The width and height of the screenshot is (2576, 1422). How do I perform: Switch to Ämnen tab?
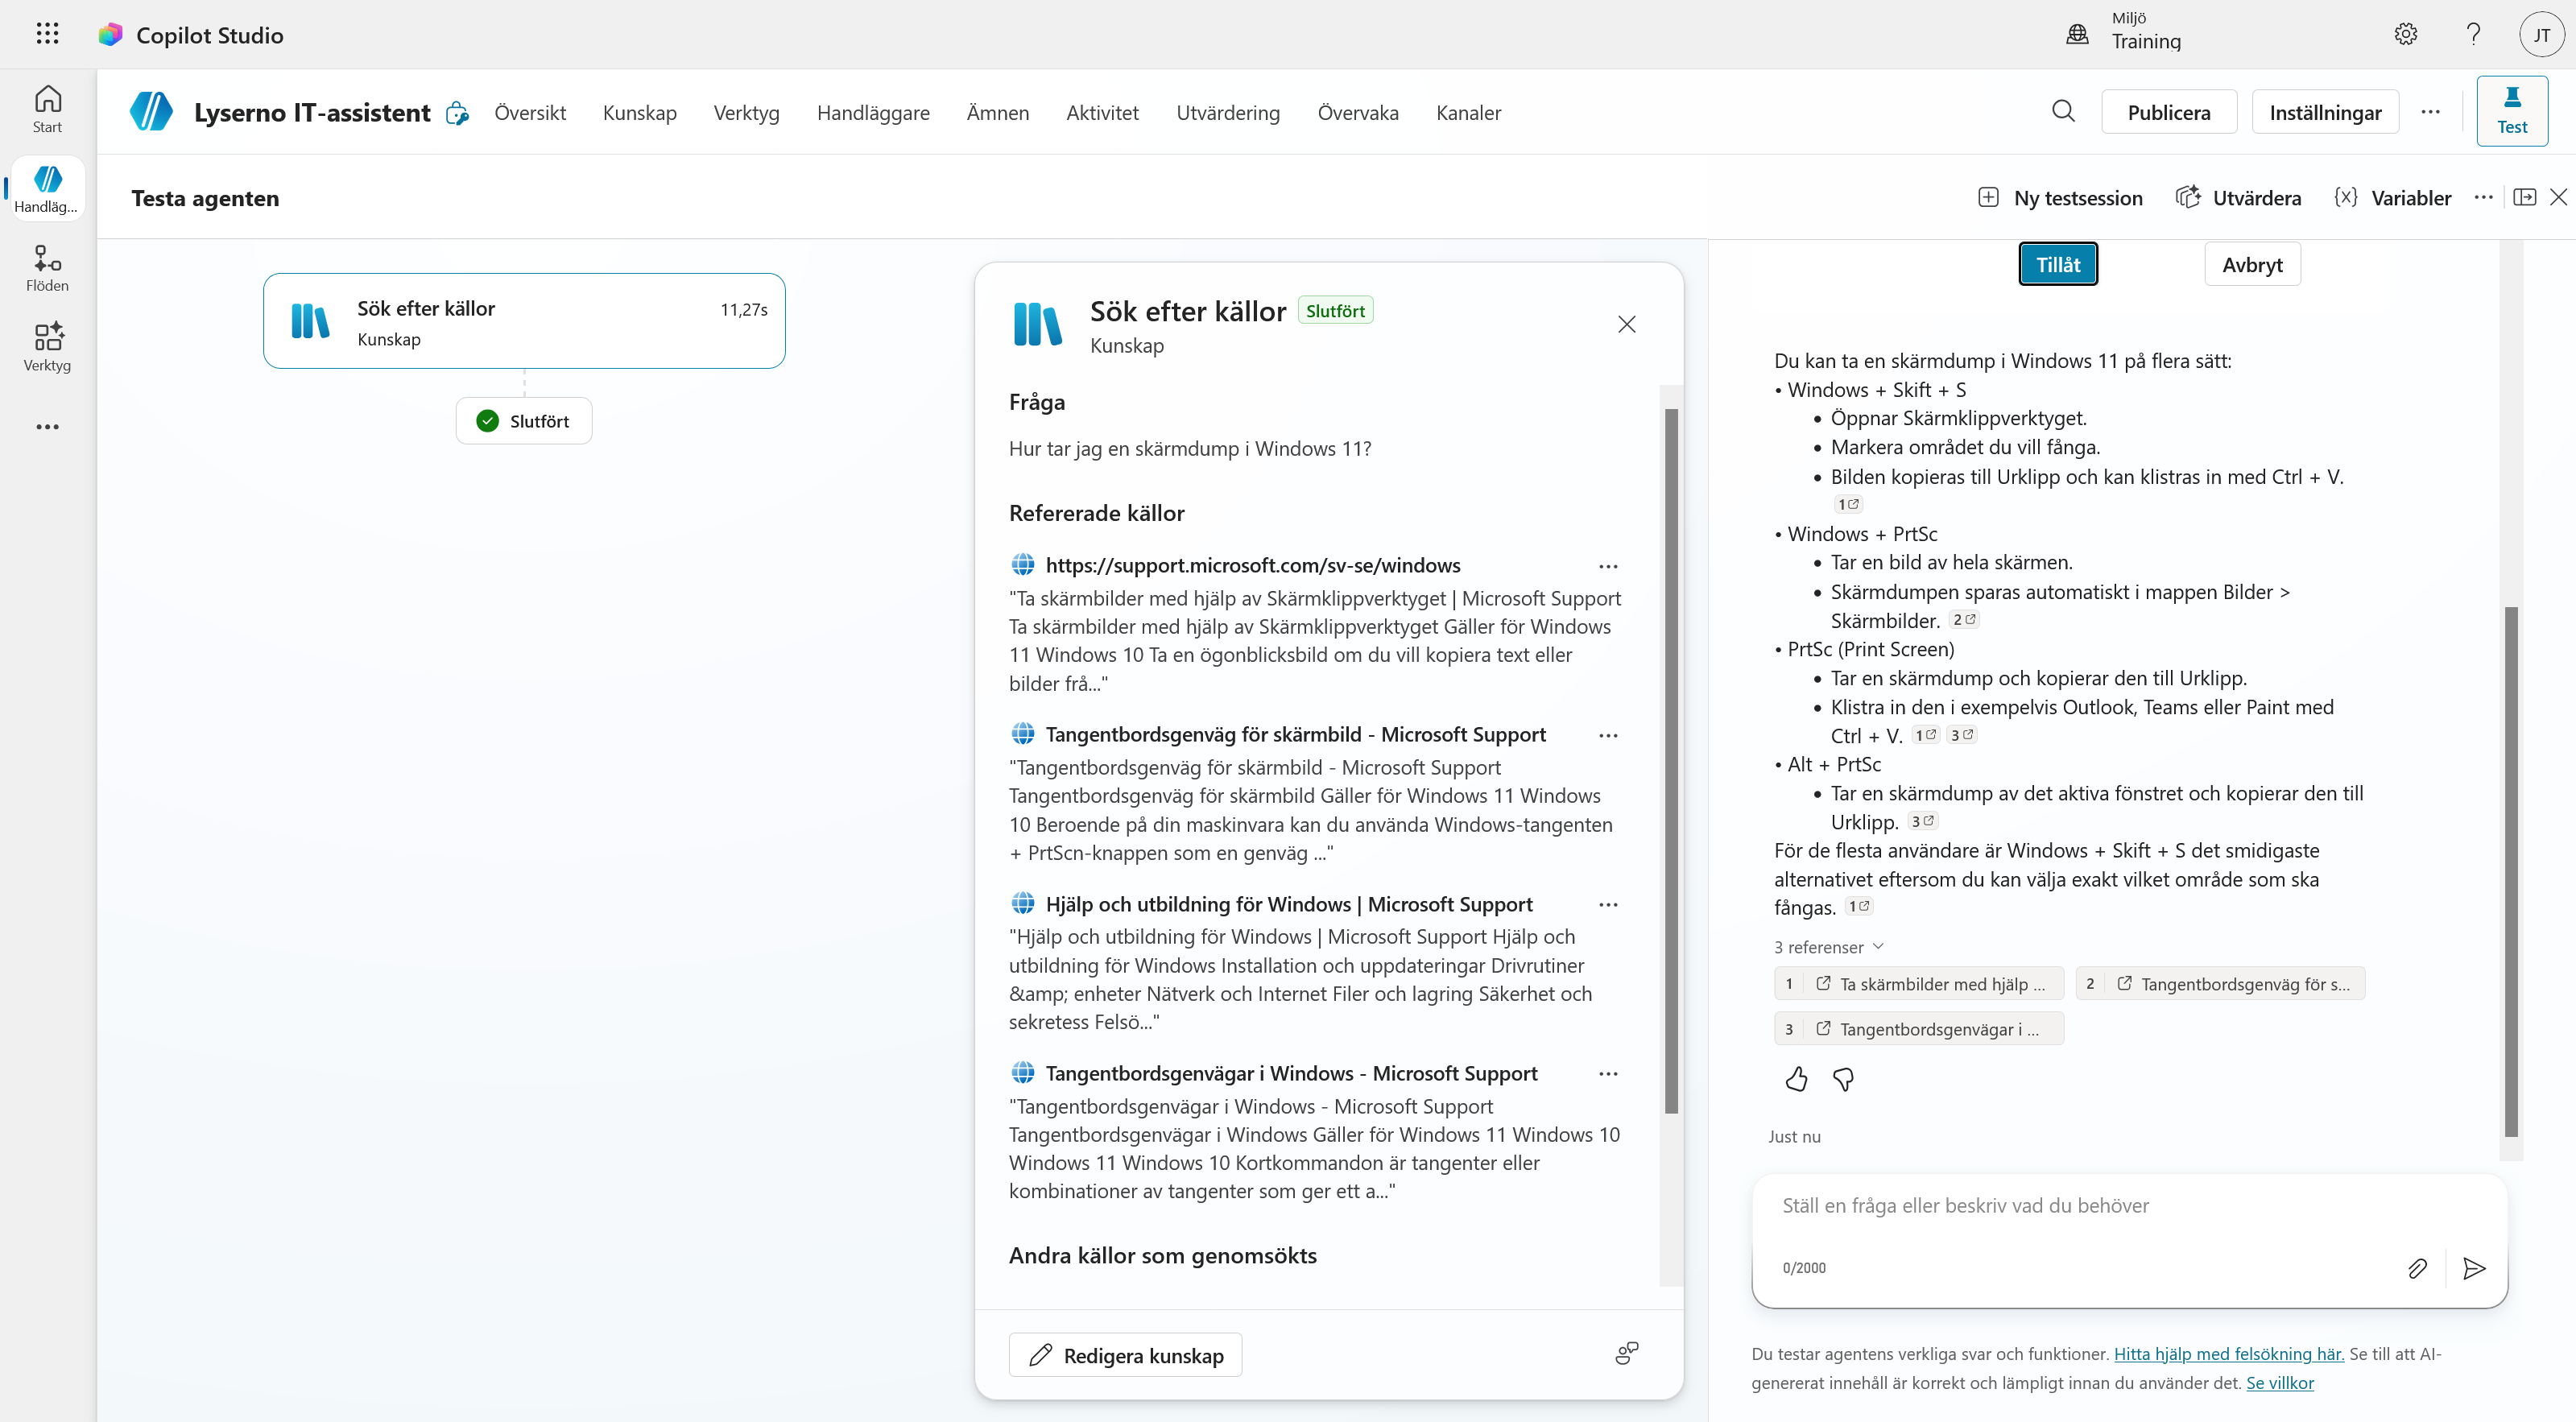pyautogui.click(x=997, y=113)
